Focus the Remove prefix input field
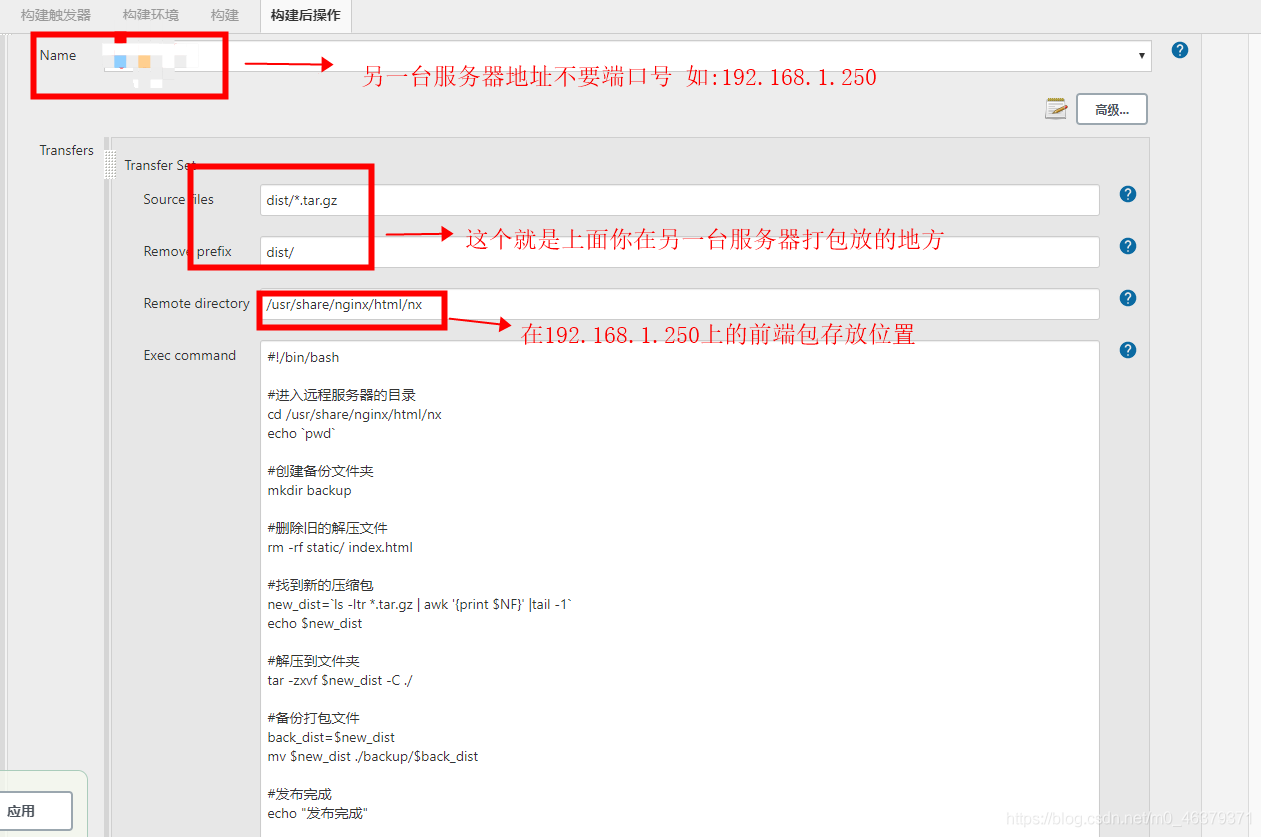 [x=679, y=252]
